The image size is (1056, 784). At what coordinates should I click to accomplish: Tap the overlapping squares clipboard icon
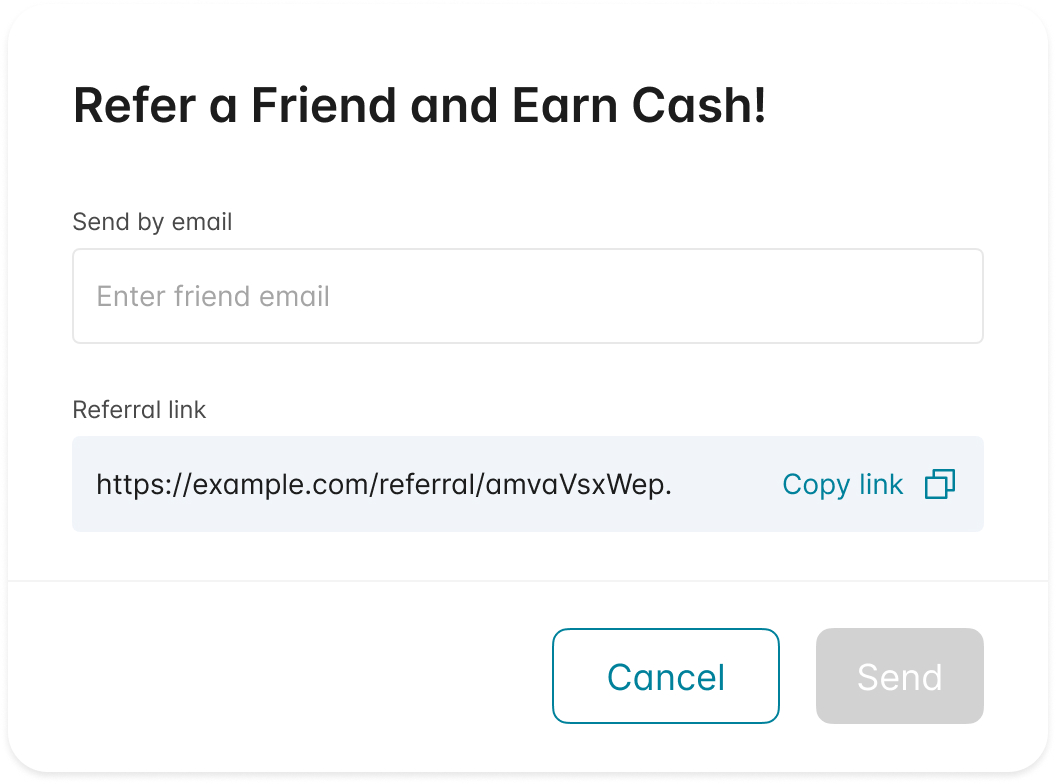(939, 484)
